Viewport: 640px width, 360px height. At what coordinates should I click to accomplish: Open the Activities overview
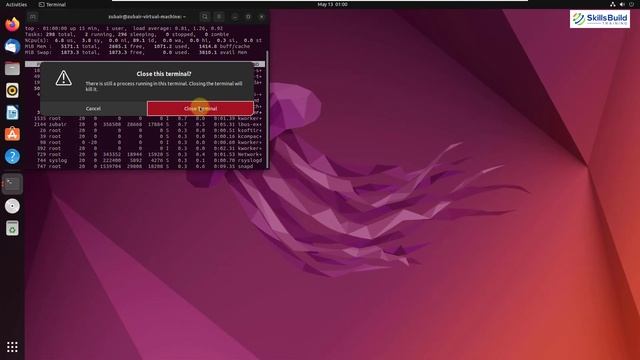click(16, 4)
